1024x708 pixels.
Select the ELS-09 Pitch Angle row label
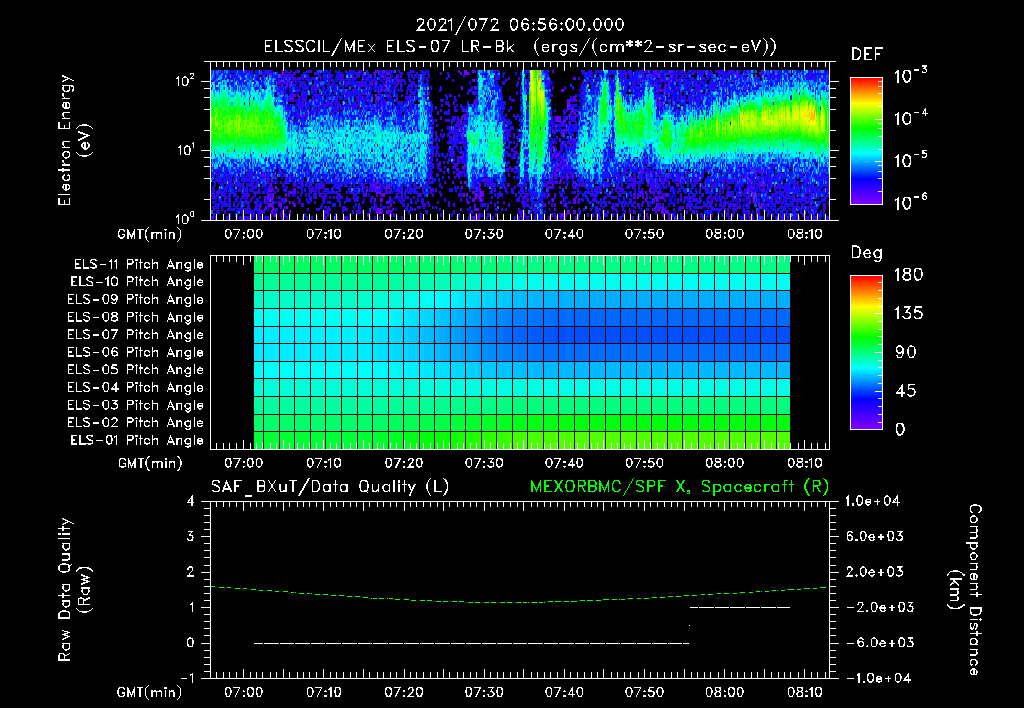(135, 300)
